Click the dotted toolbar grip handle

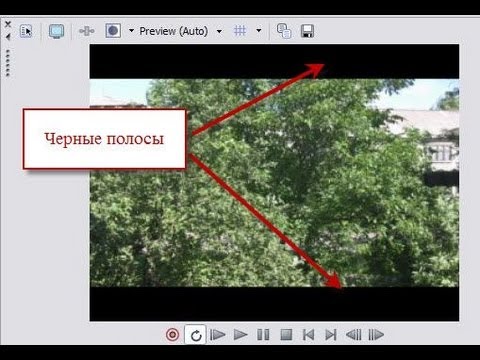pyautogui.click(x=8, y=63)
